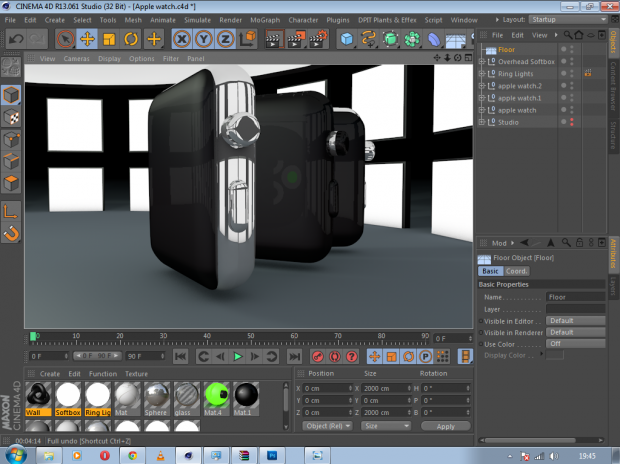This screenshot has width=620, height=464.
Task: Click the Undo arrow icon
Action: point(16,39)
